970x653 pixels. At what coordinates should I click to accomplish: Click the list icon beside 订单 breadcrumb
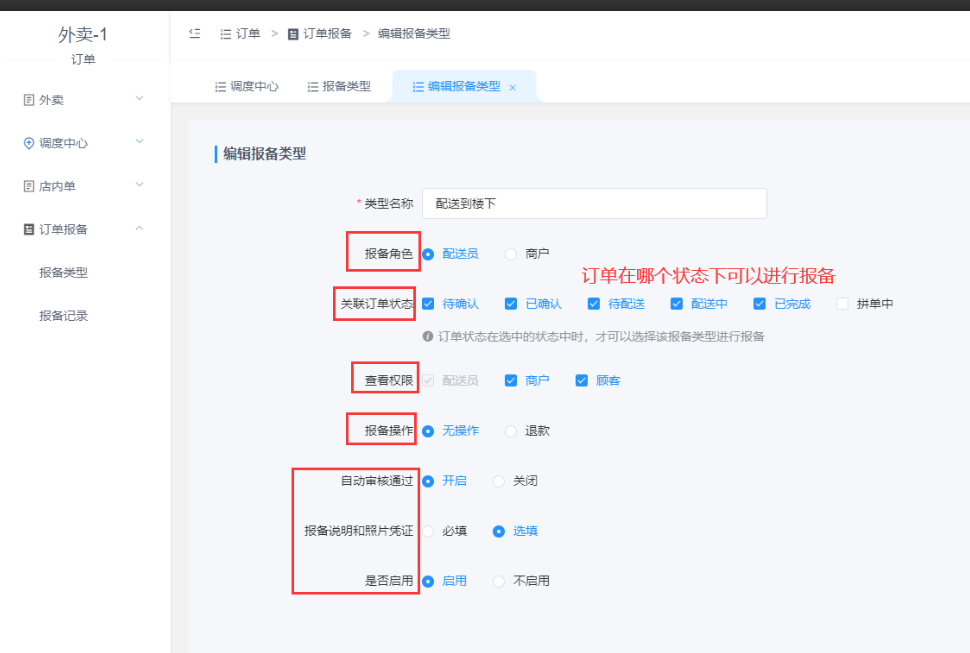pyautogui.click(x=226, y=34)
